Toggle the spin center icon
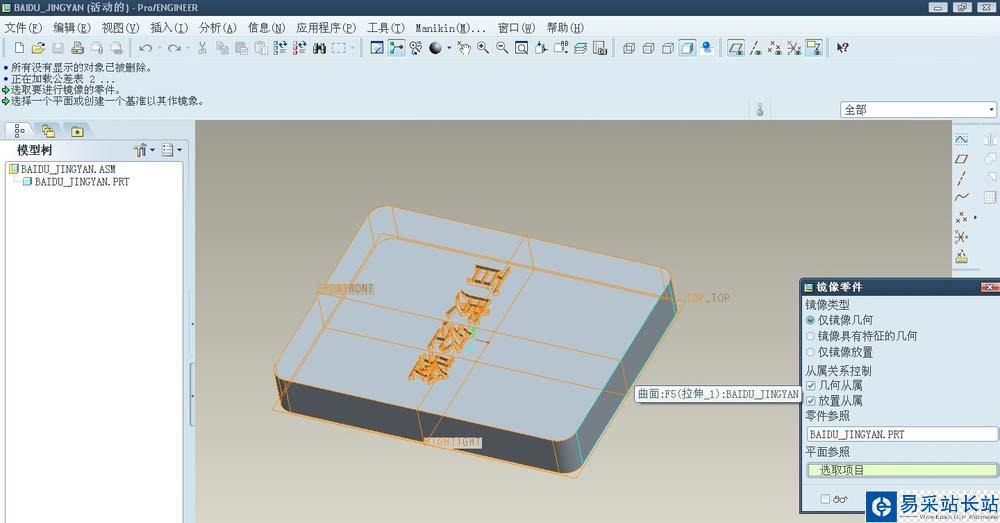 point(396,48)
